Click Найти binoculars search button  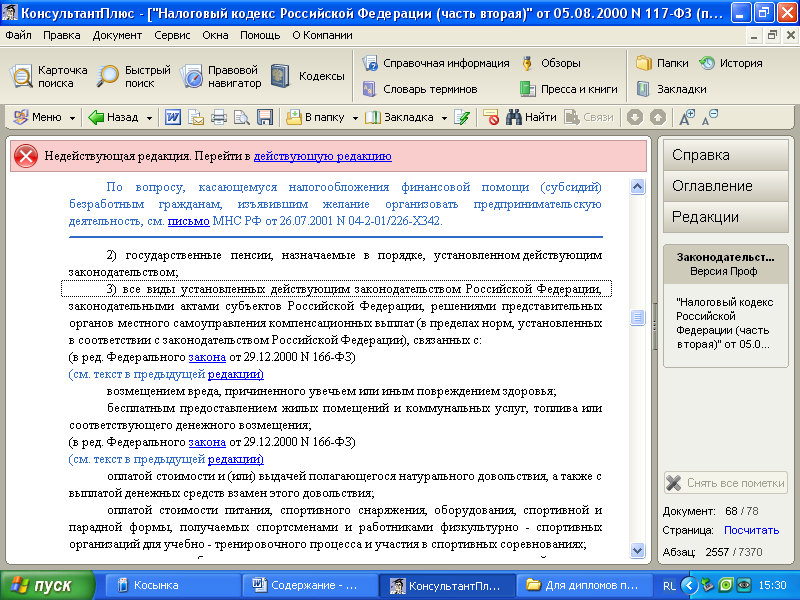click(531, 117)
